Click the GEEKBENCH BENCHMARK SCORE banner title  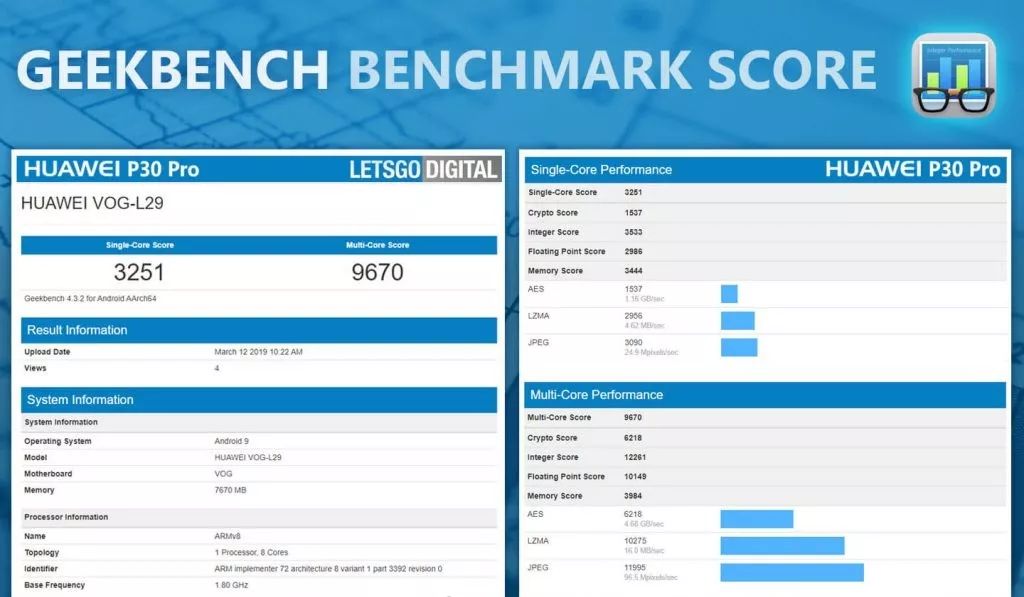click(446, 69)
